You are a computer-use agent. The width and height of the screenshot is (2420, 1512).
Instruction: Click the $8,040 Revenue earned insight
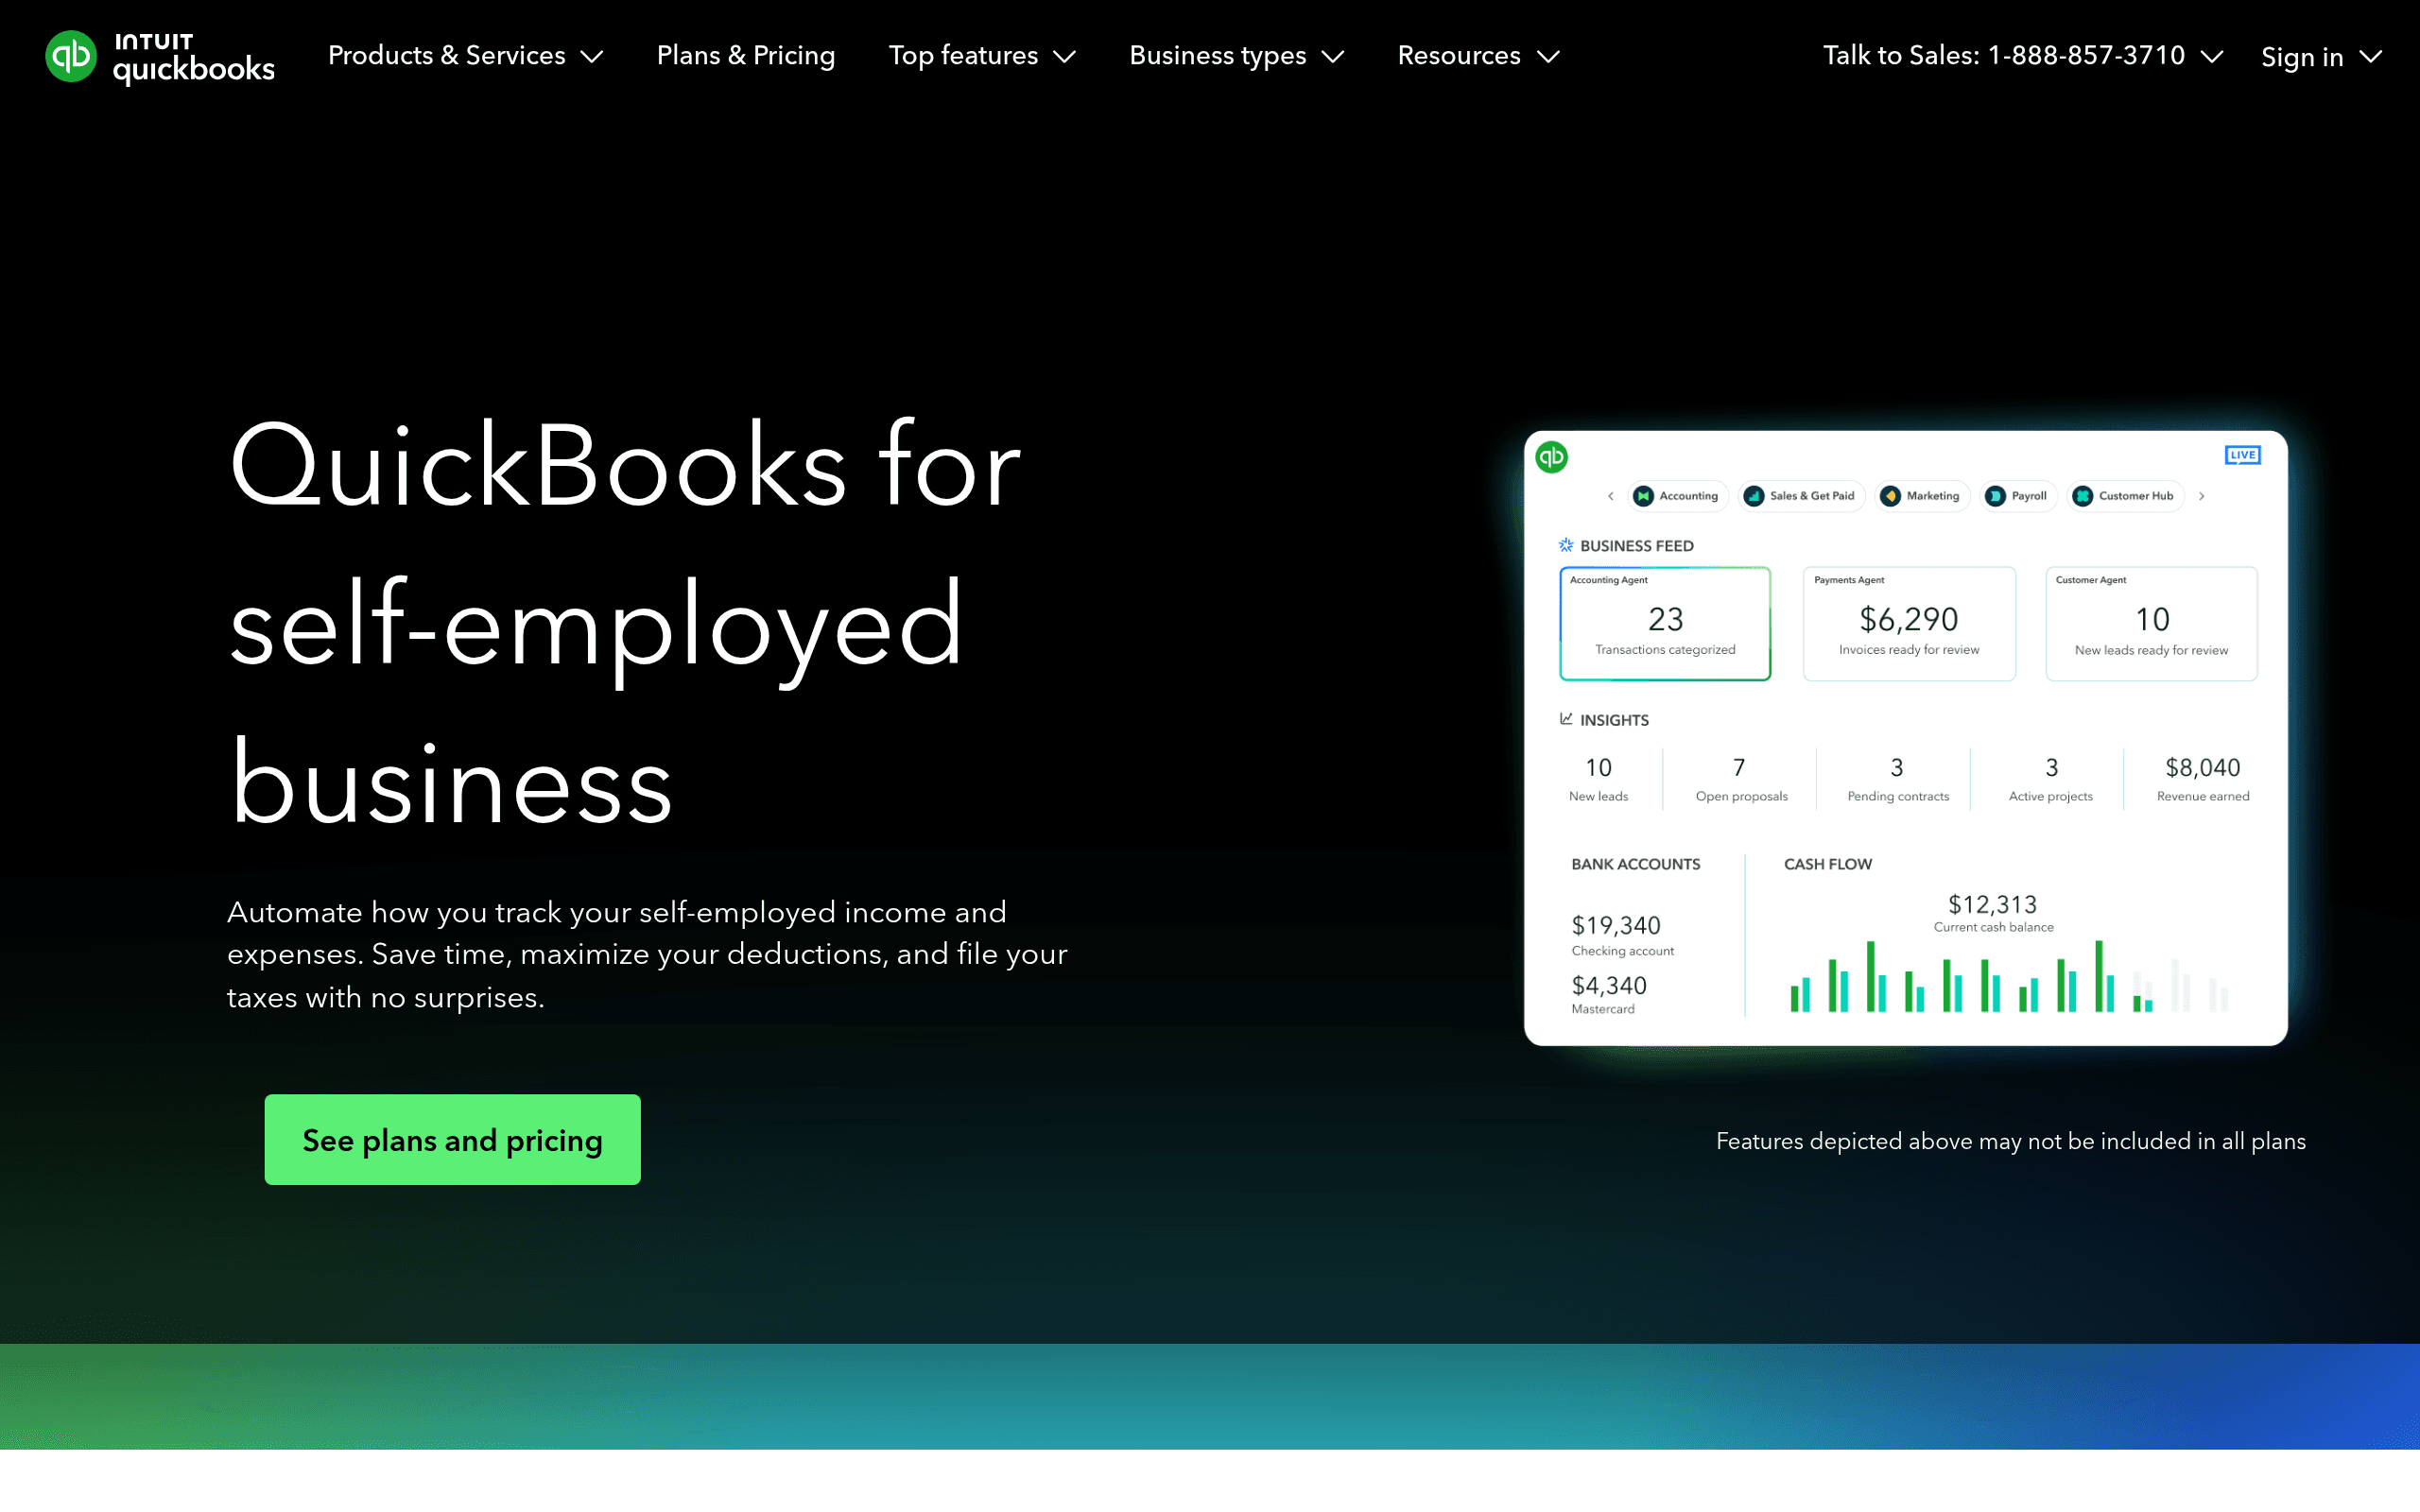tap(2203, 779)
